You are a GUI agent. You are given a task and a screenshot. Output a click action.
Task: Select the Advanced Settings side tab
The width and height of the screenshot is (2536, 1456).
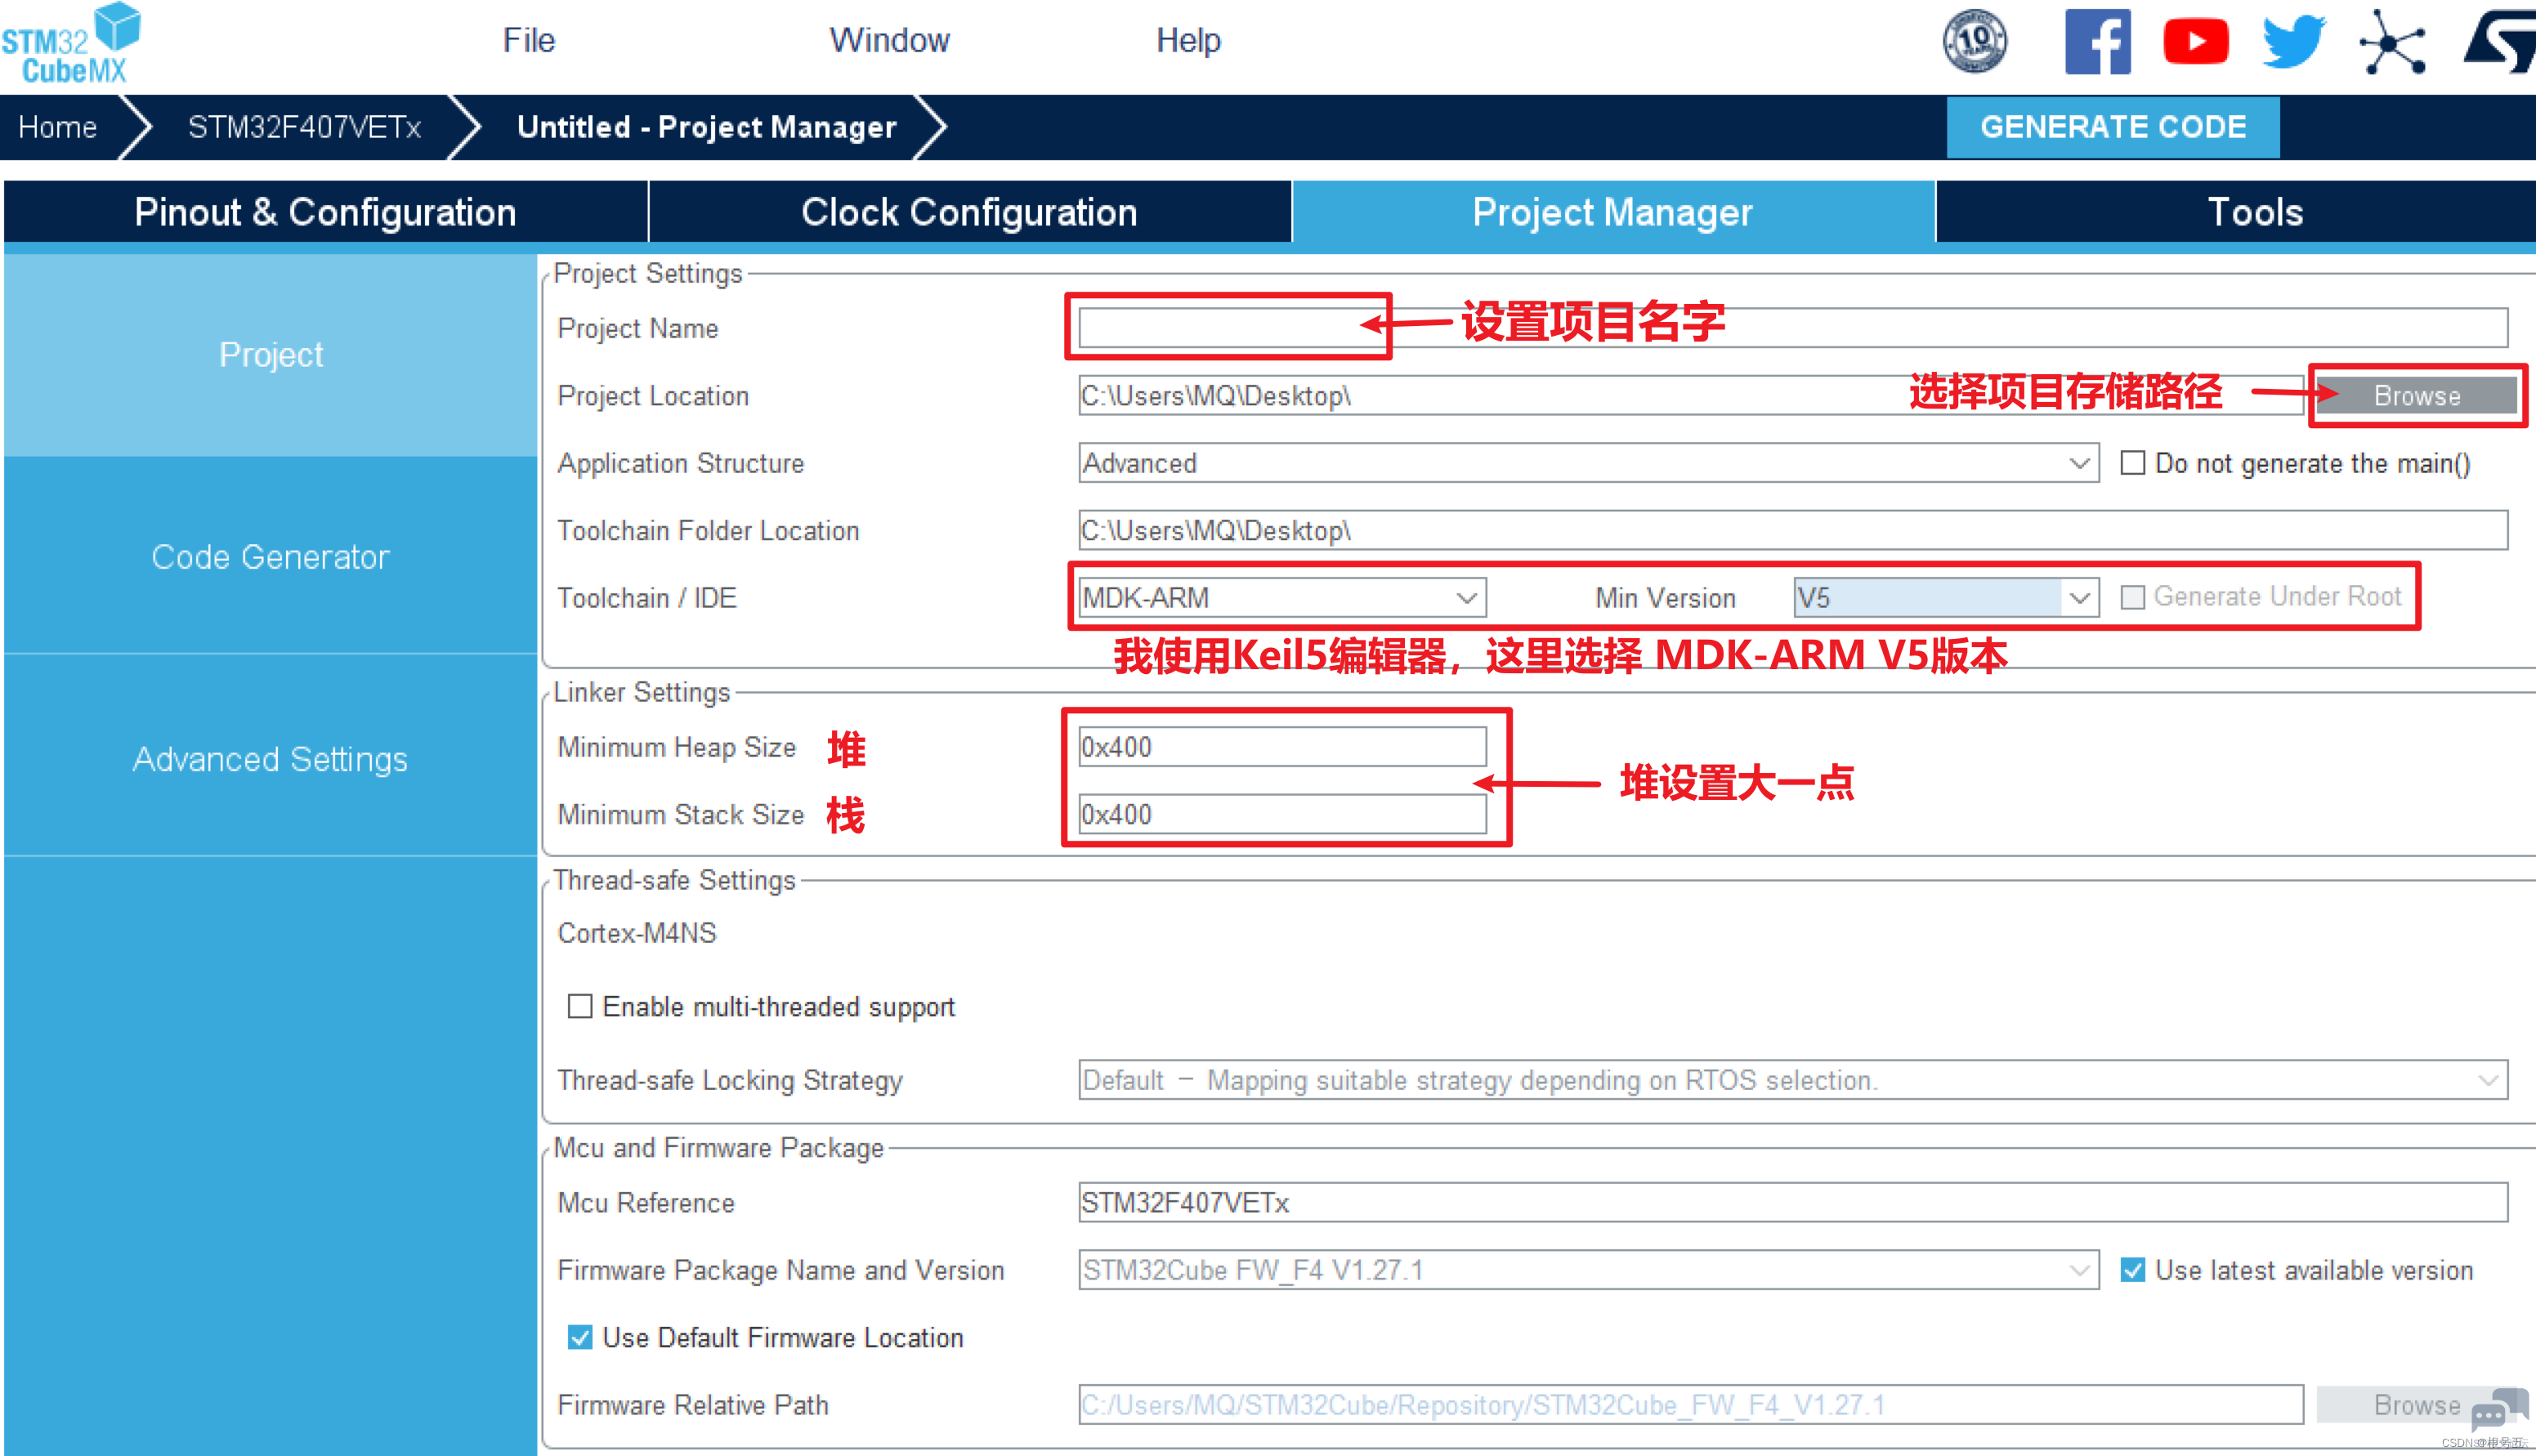270,759
